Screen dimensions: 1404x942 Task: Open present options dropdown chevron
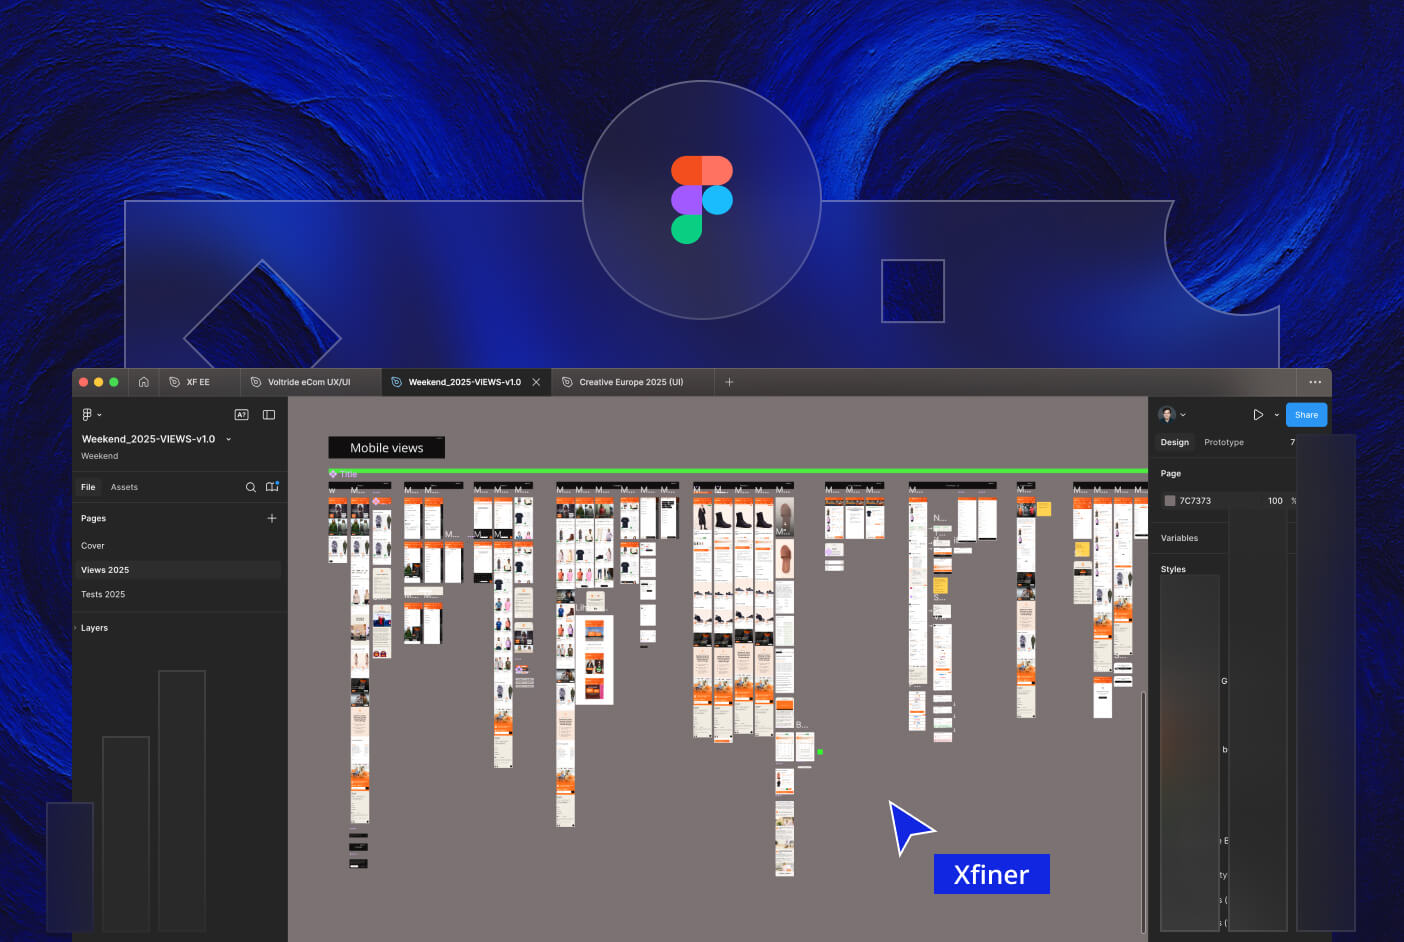1277,415
